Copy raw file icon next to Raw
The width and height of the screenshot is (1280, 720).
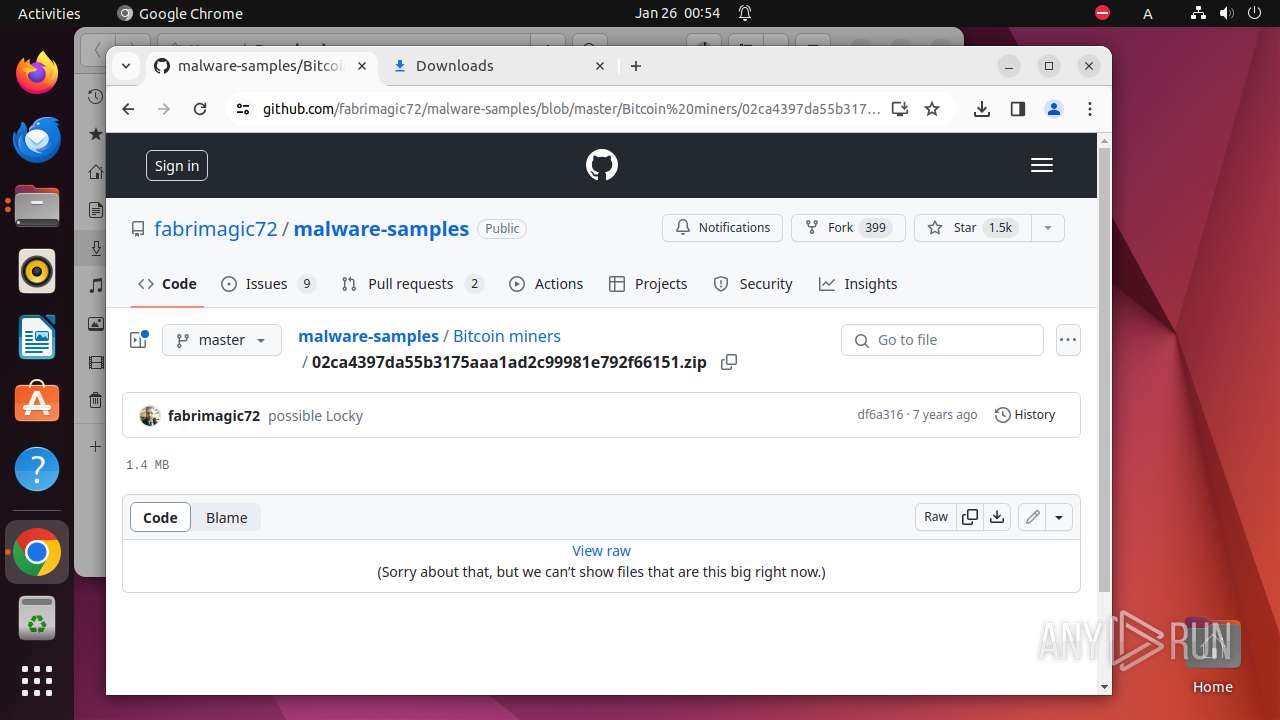click(969, 517)
